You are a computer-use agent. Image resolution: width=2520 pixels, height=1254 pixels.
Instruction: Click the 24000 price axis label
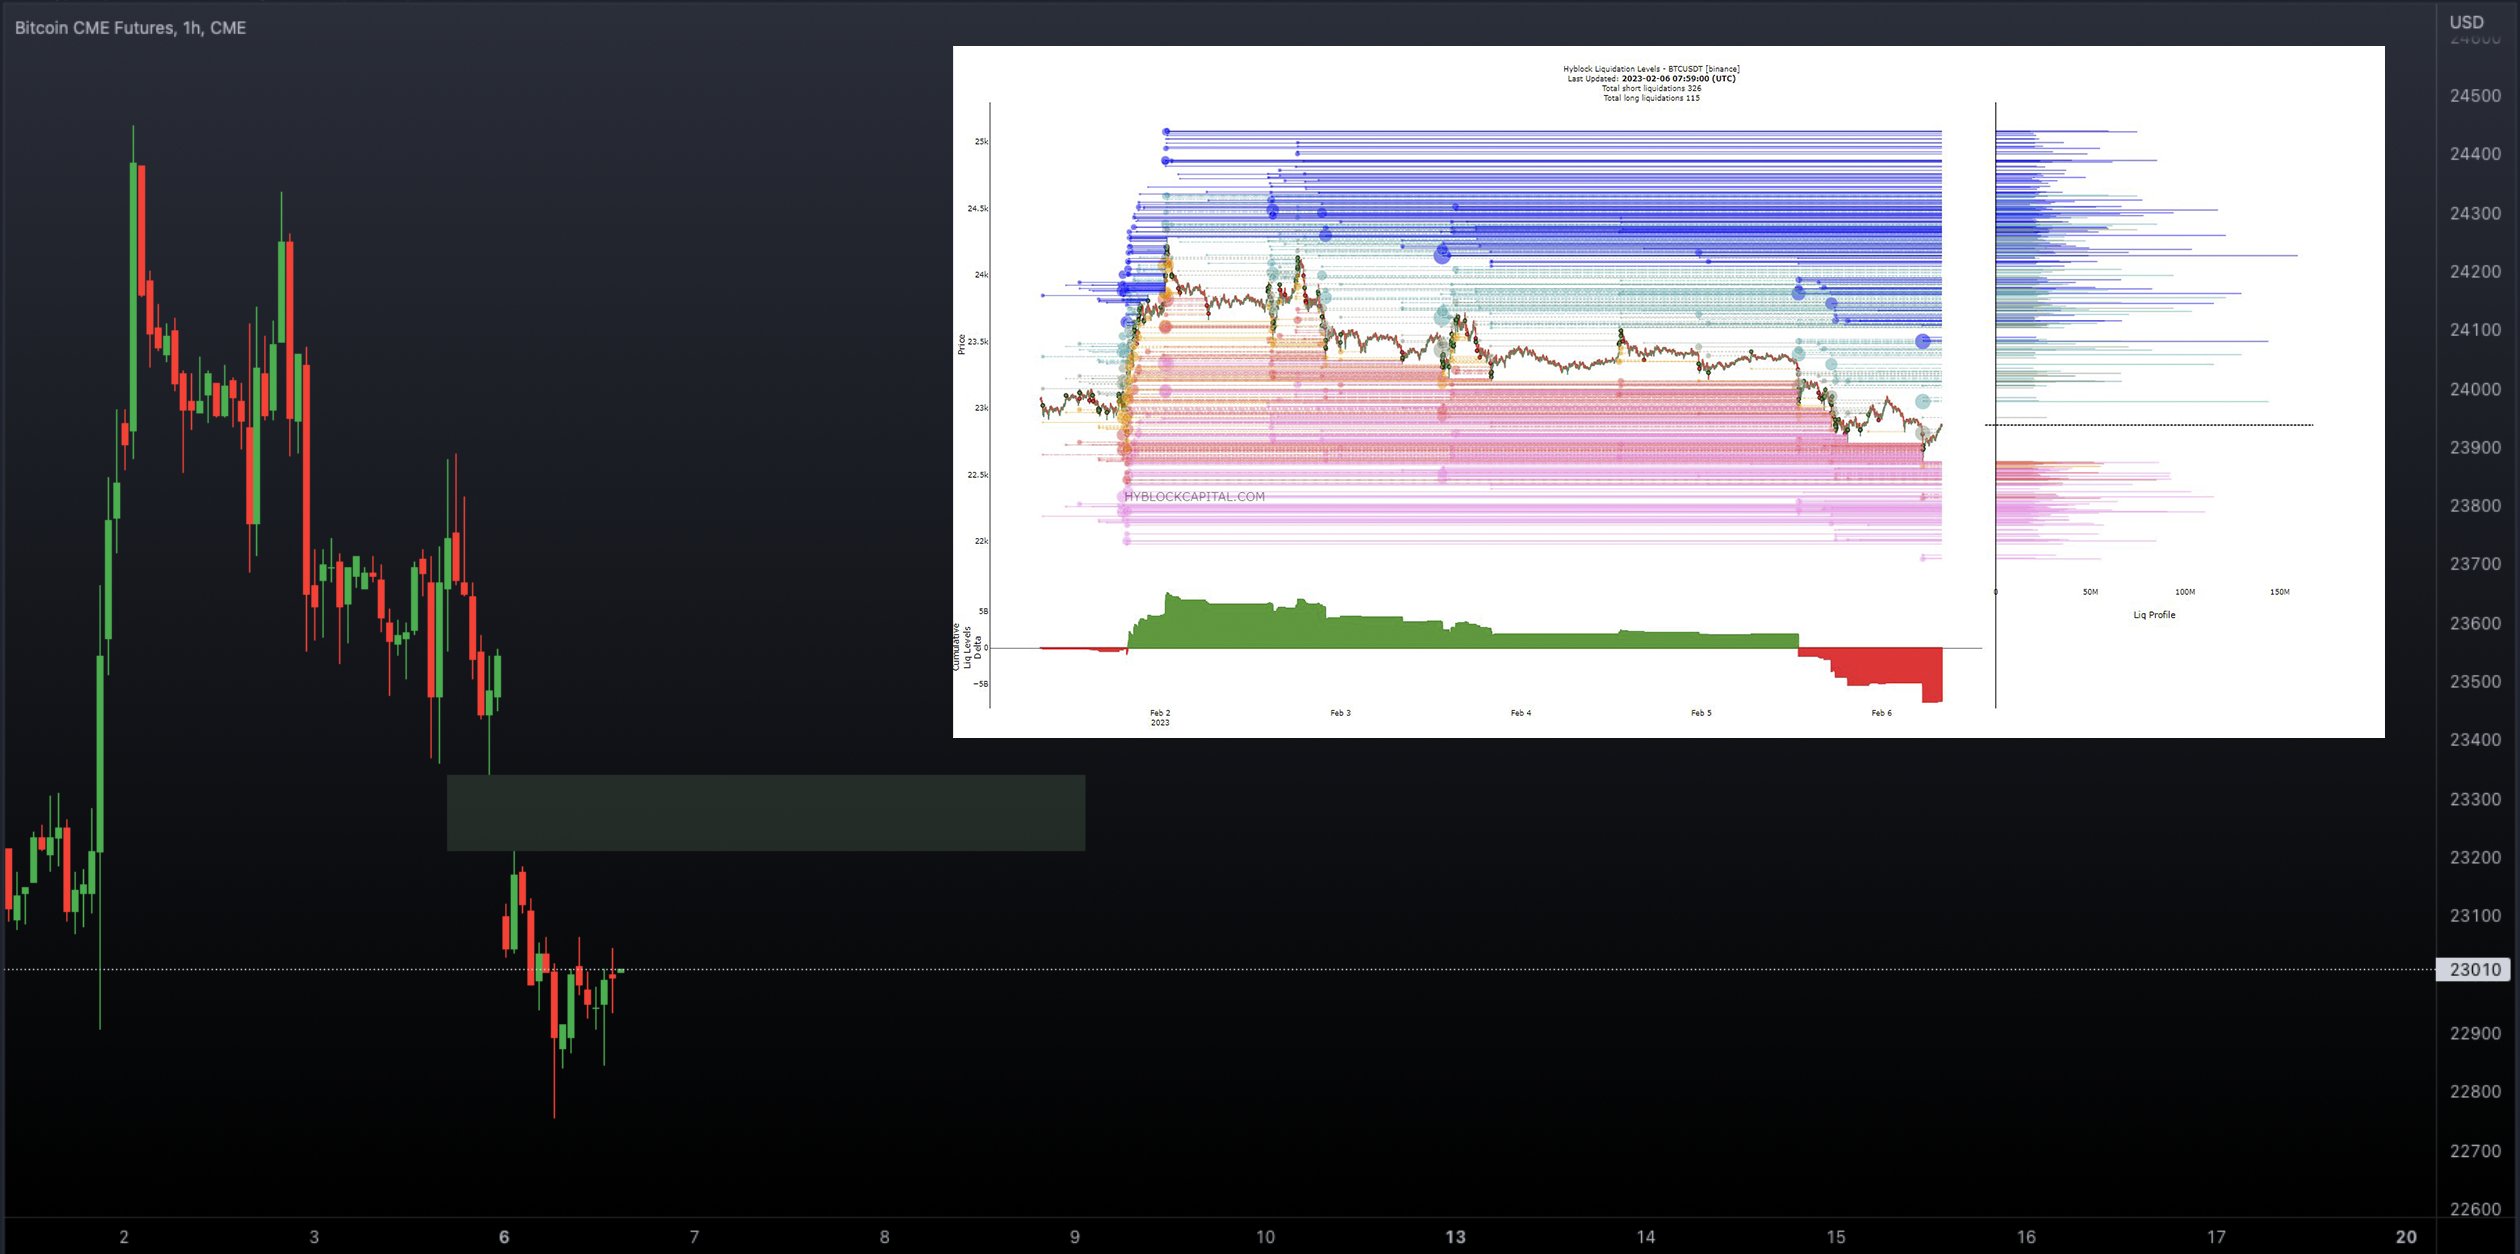point(2474,389)
